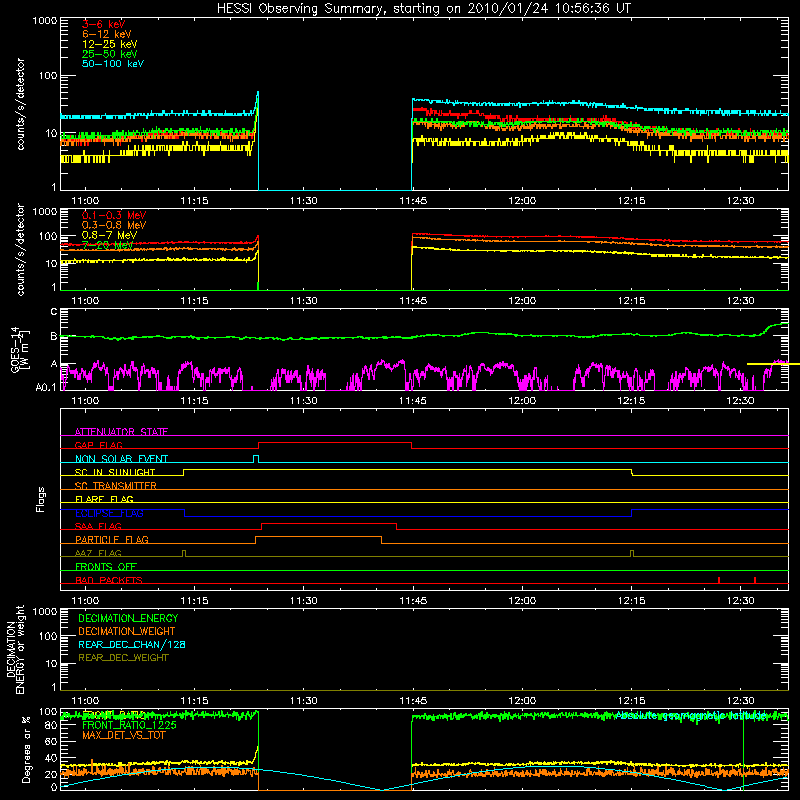Click the NON_SOLAR_EVENT flag label
The image size is (800, 800).
[x=121, y=459]
